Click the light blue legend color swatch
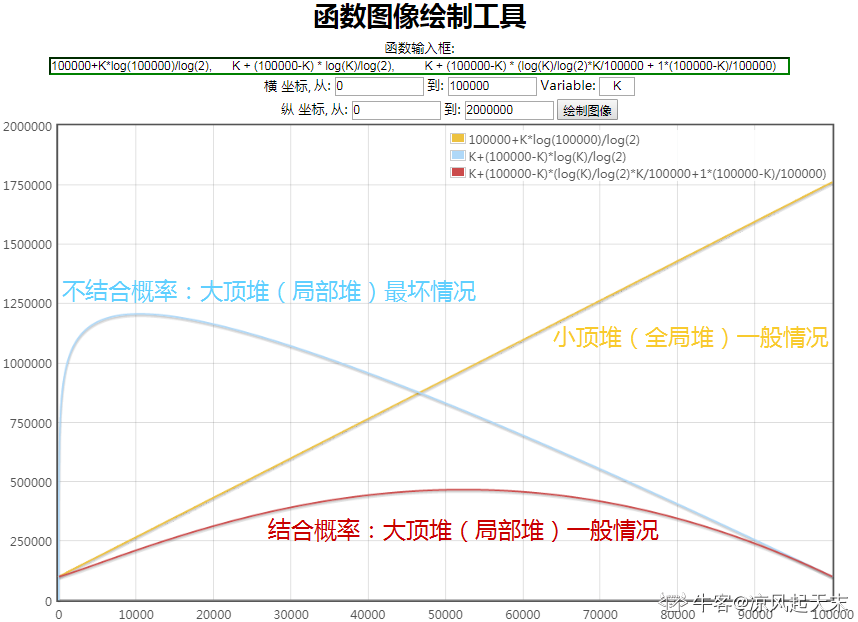The width and height of the screenshot is (858, 622). (x=458, y=156)
